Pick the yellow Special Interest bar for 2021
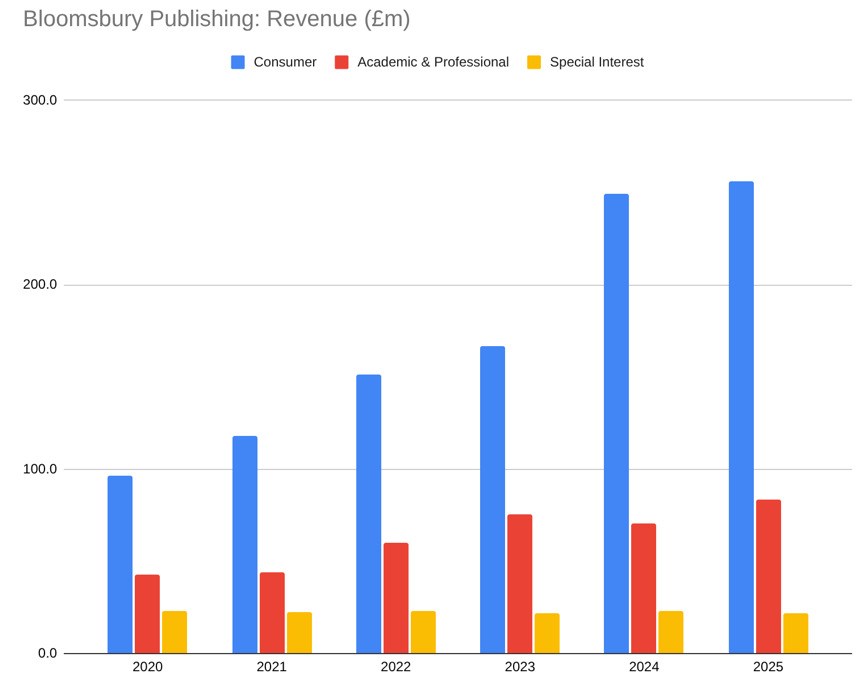 coord(299,633)
